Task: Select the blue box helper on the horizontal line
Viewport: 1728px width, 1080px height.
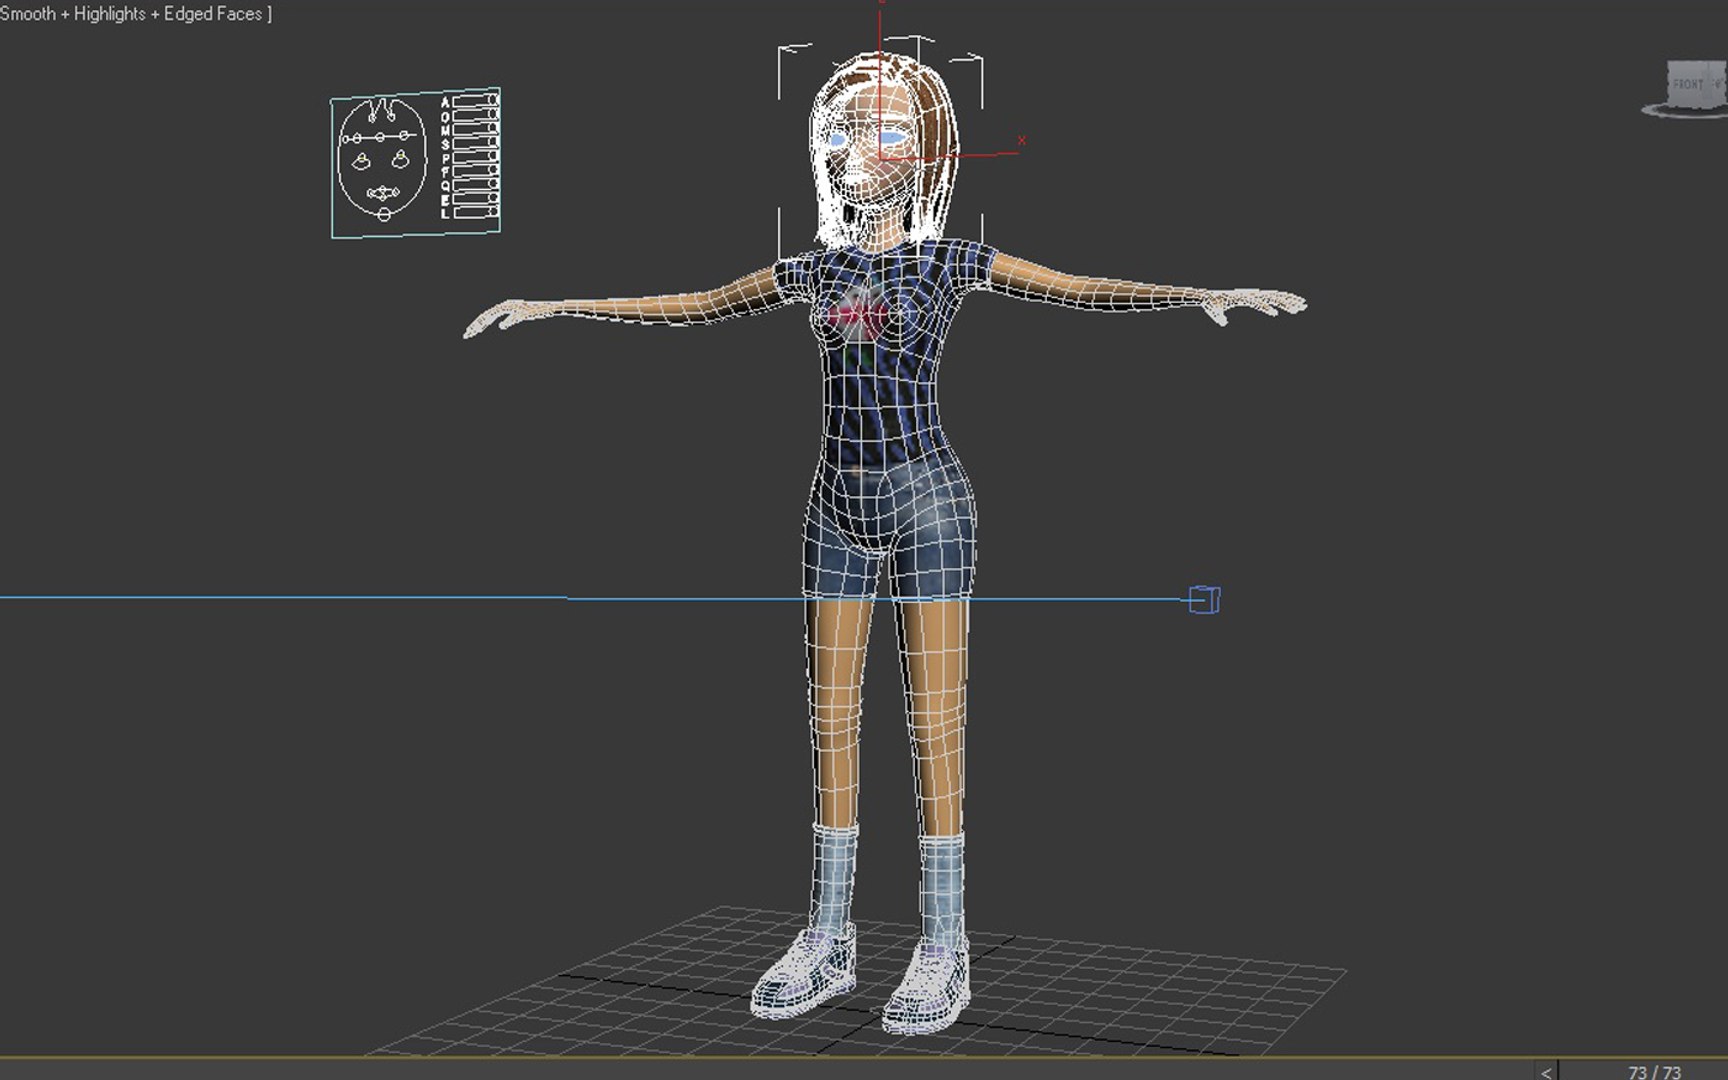Action: (1204, 600)
